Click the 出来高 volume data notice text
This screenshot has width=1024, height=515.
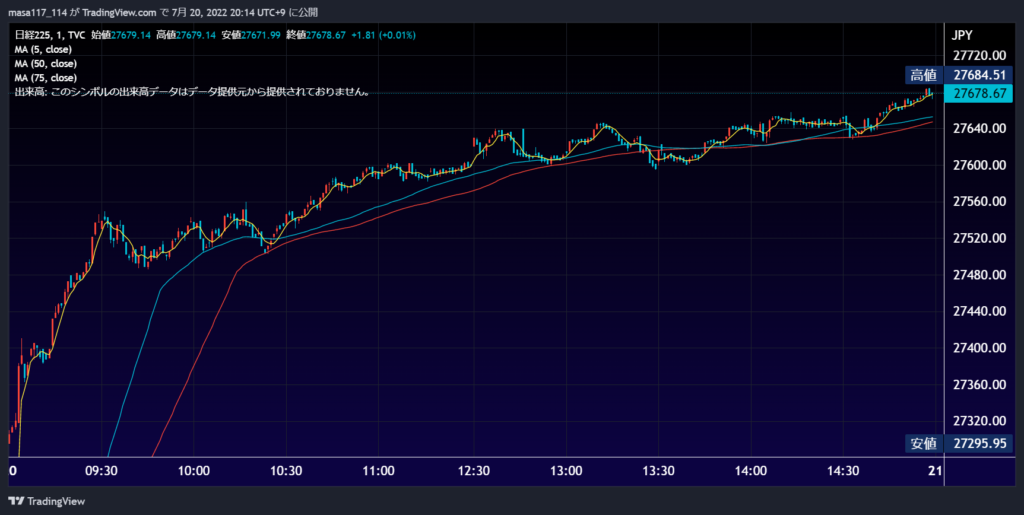click(x=193, y=92)
